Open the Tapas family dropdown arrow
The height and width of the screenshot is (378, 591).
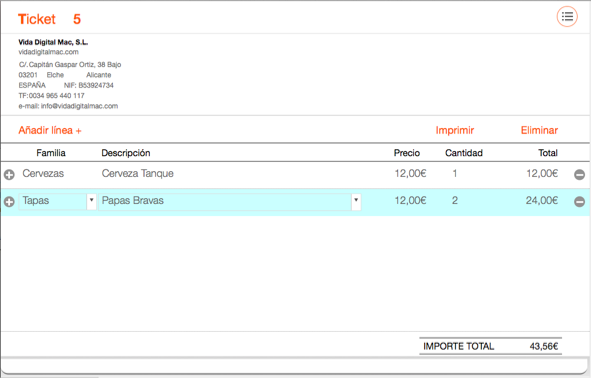click(x=91, y=201)
